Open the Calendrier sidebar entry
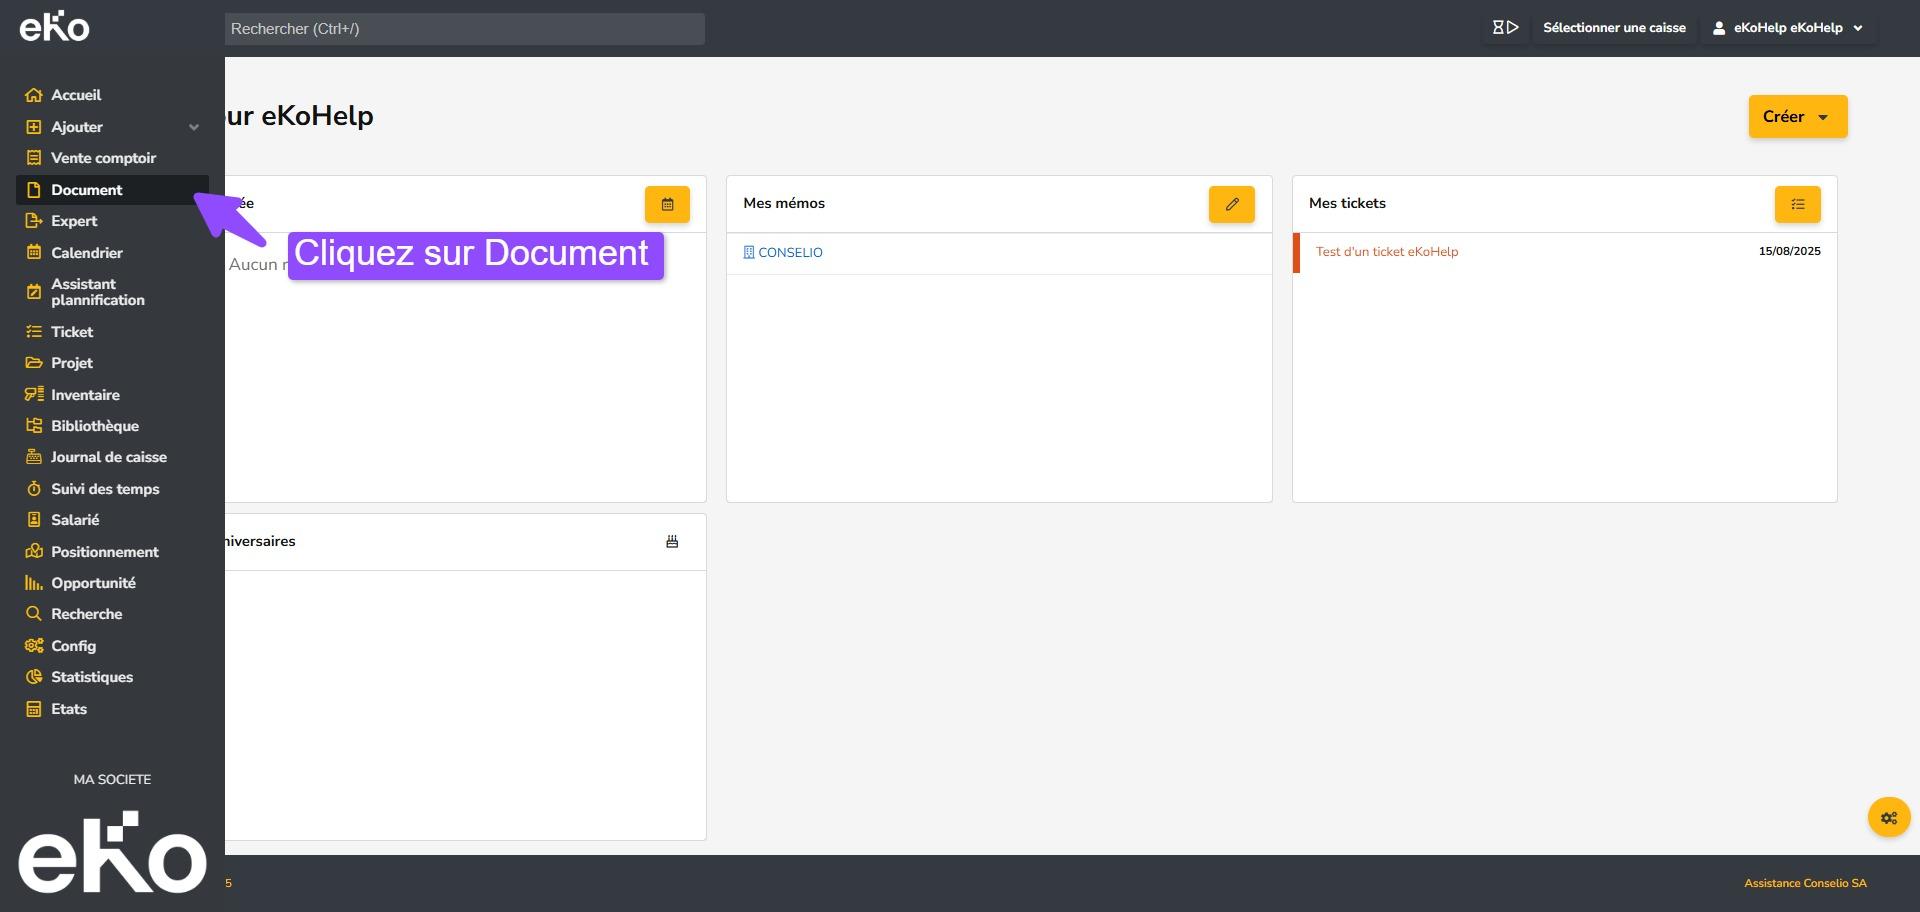 tap(87, 253)
